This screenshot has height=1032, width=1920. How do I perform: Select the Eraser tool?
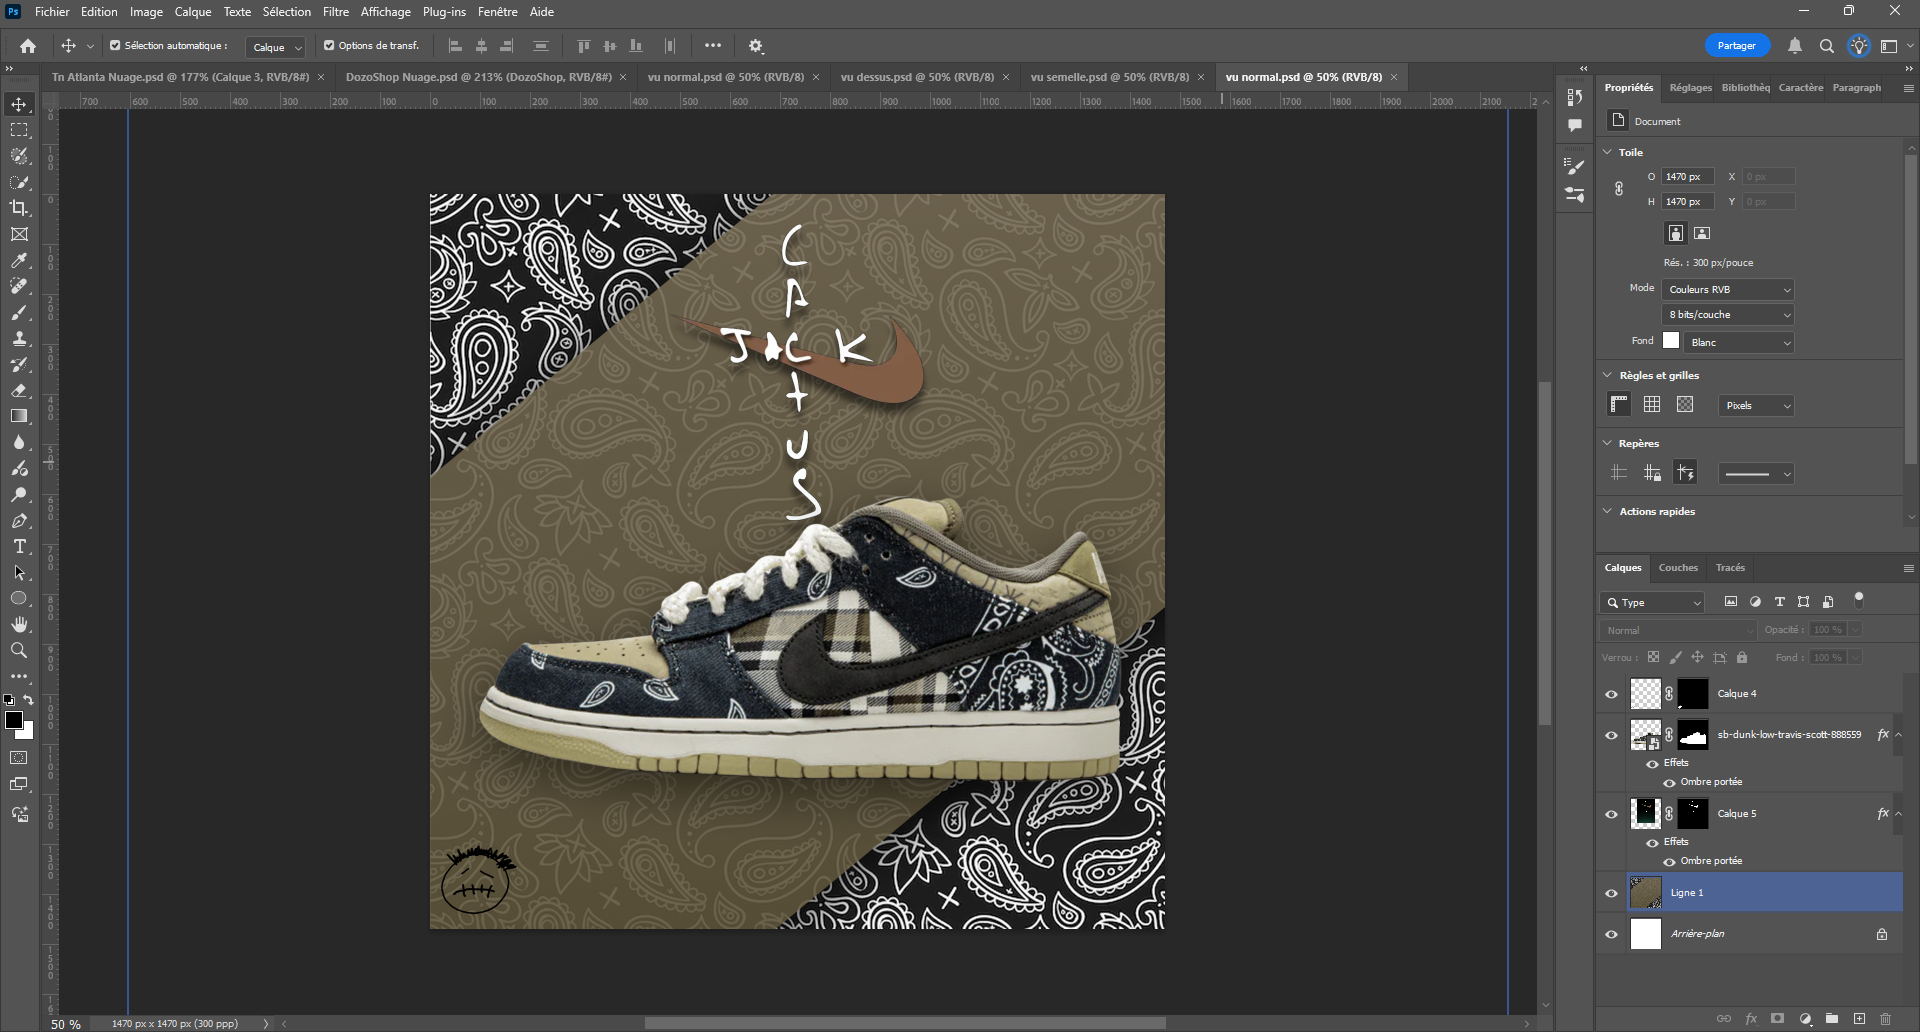click(19, 390)
